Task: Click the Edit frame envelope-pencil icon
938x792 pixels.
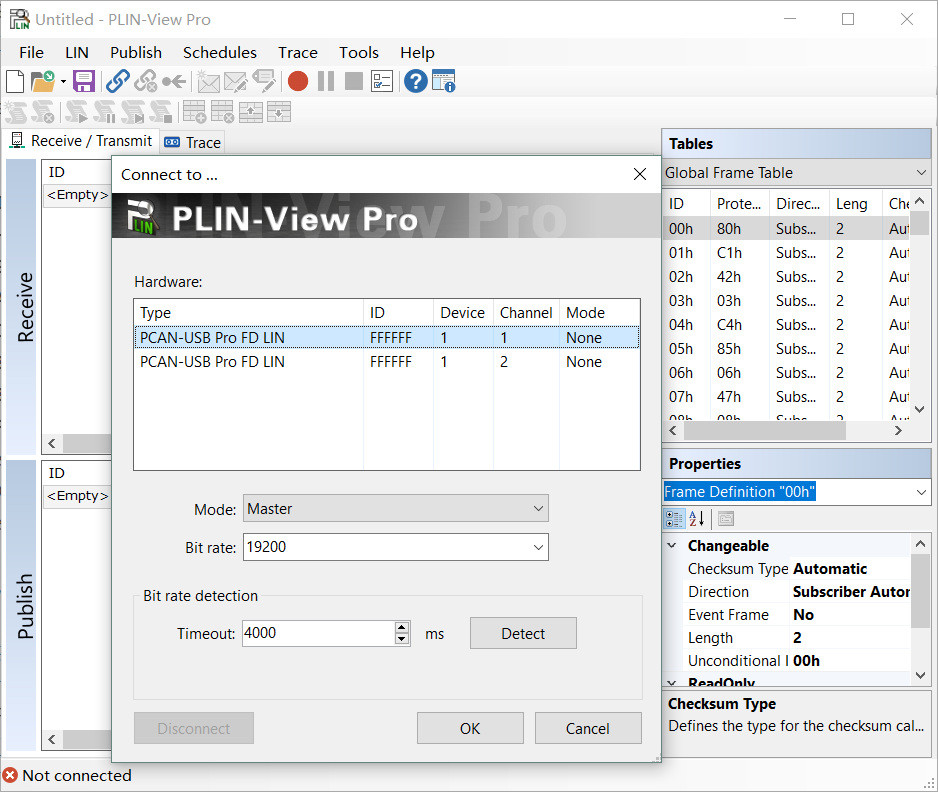Action: click(x=236, y=81)
